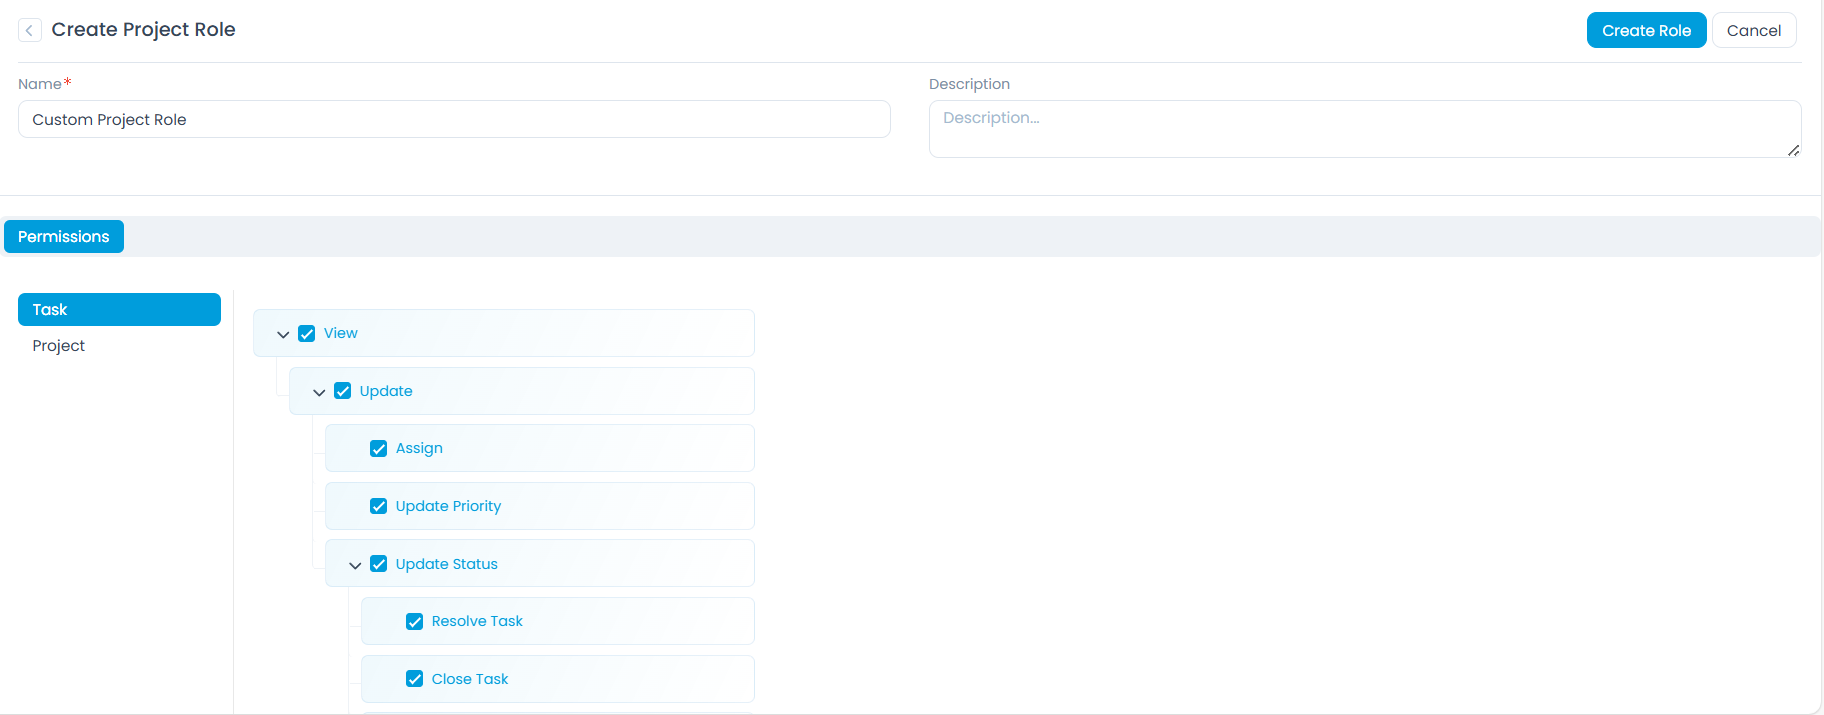Collapse the Update Status group

tap(355, 565)
